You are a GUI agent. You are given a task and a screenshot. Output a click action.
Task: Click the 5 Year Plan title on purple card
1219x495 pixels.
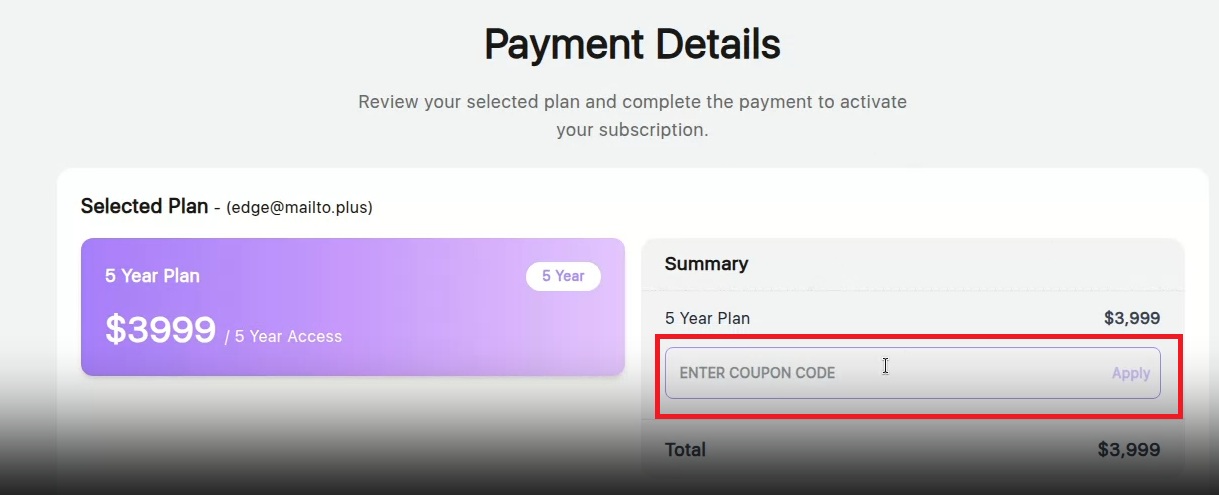152,276
